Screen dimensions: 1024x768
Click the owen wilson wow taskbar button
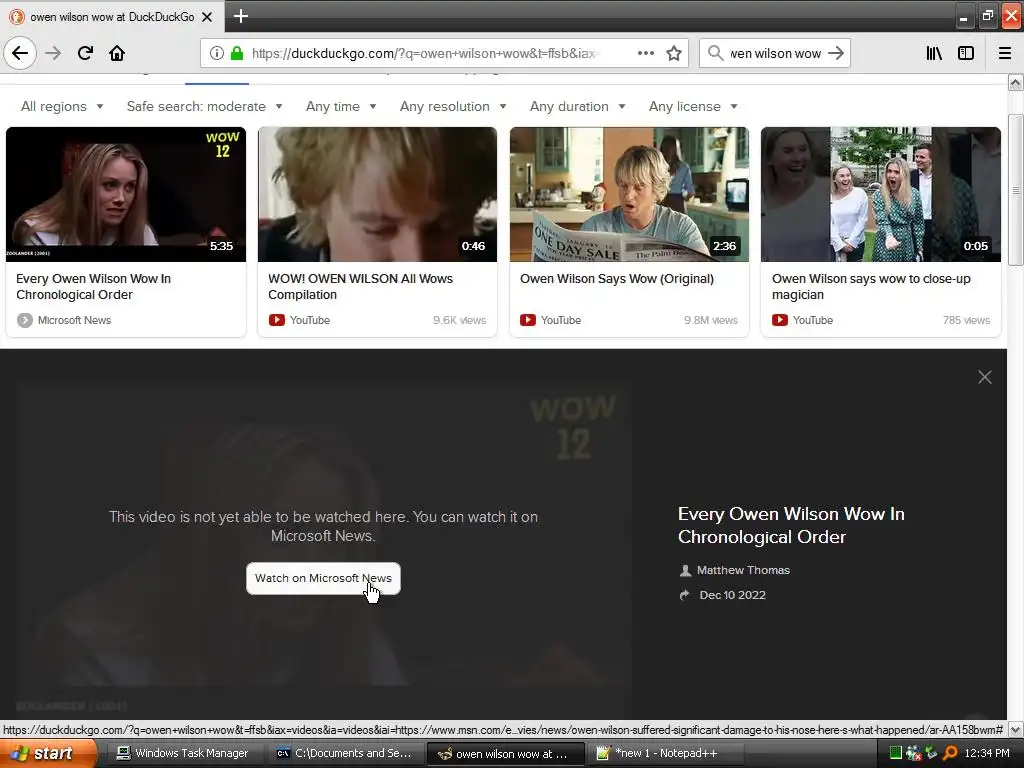coord(505,754)
